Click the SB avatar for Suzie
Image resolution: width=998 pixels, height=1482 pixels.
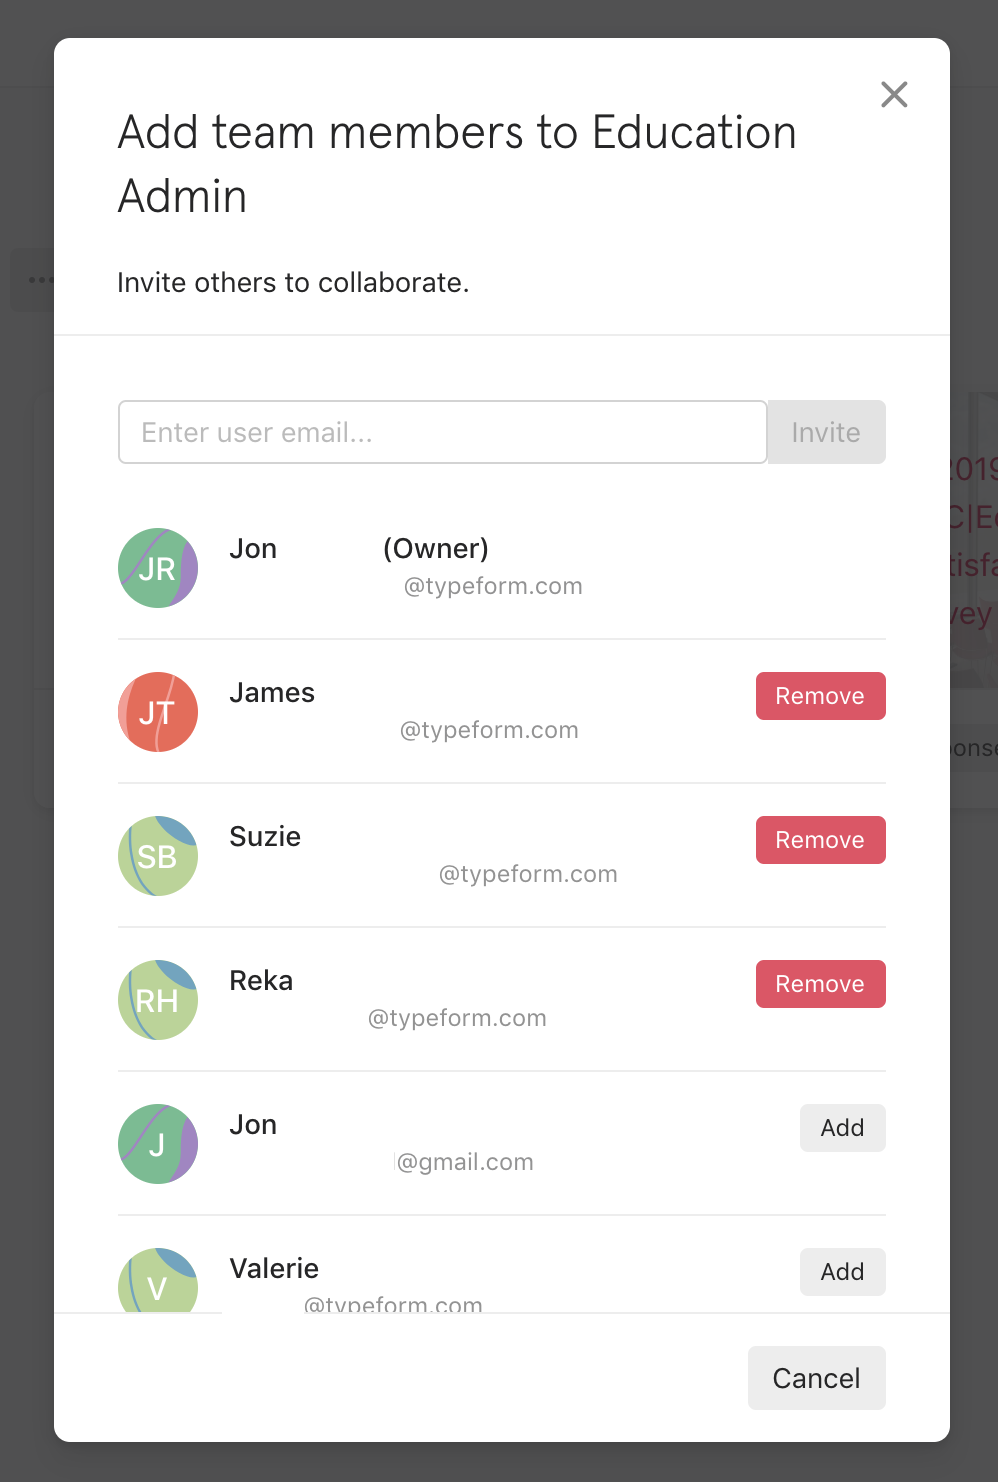(x=158, y=856)
